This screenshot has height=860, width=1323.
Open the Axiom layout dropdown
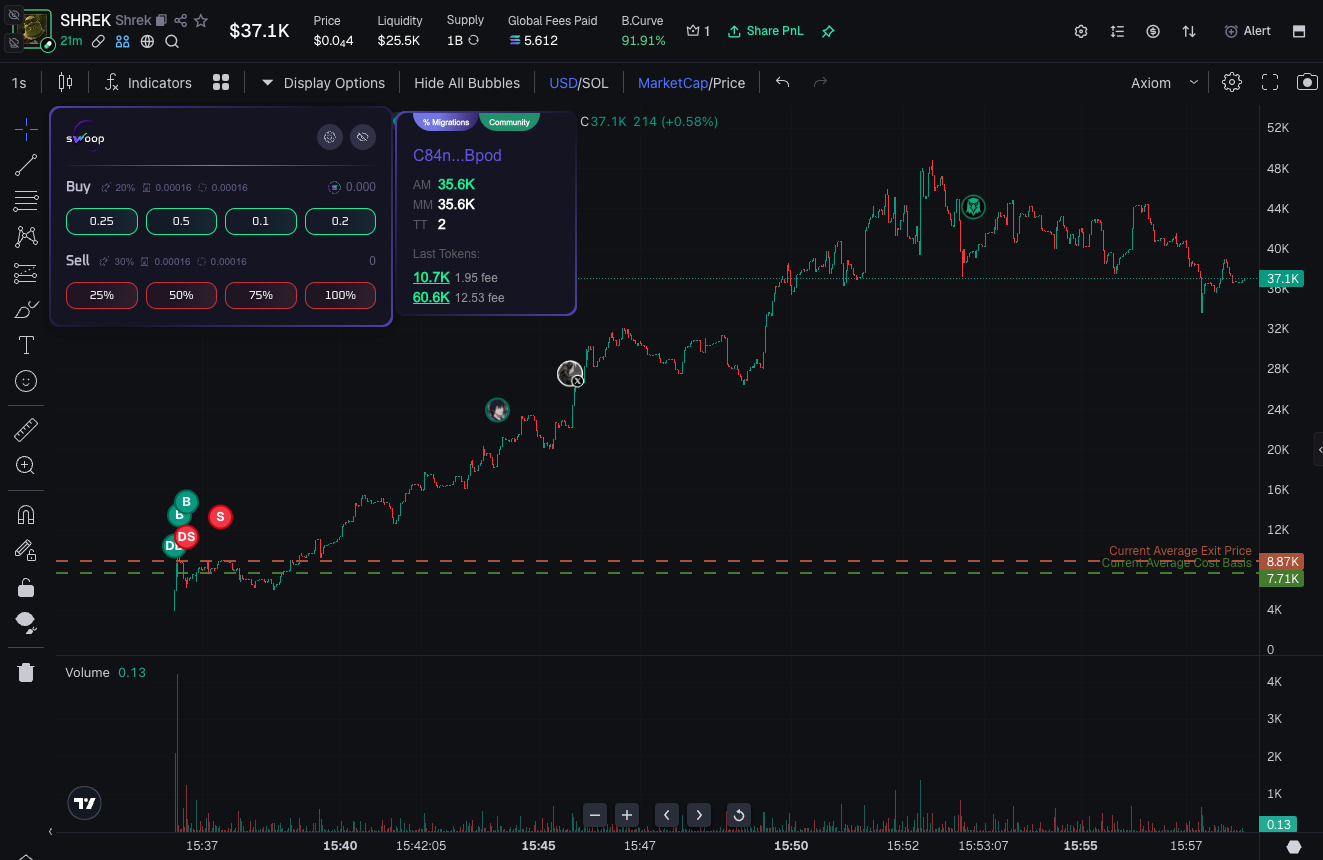[1163, 83]
